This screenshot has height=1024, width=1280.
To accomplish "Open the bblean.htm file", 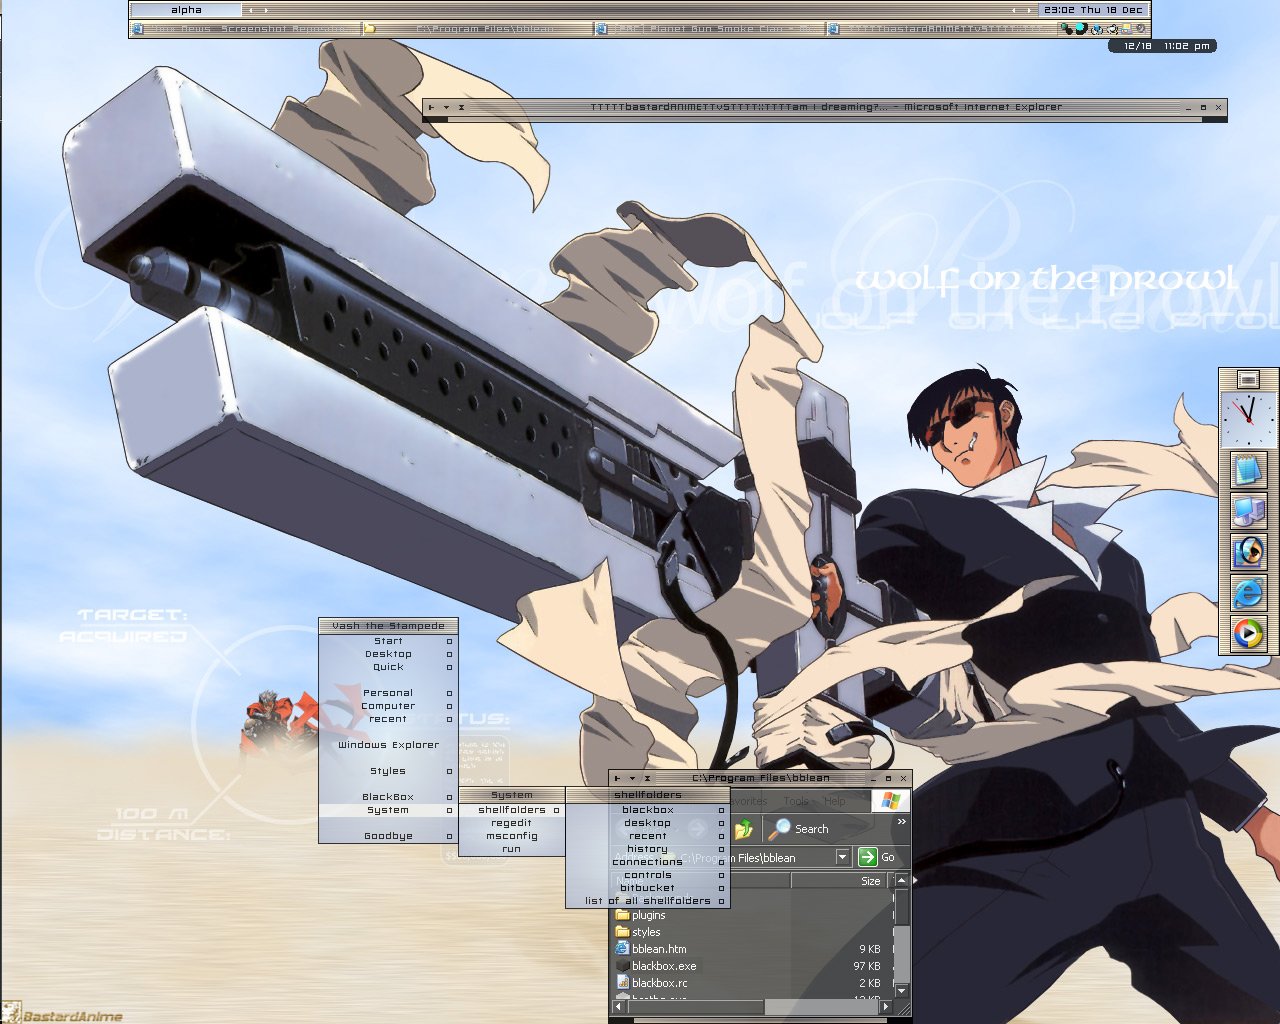I will click(651, 949).
